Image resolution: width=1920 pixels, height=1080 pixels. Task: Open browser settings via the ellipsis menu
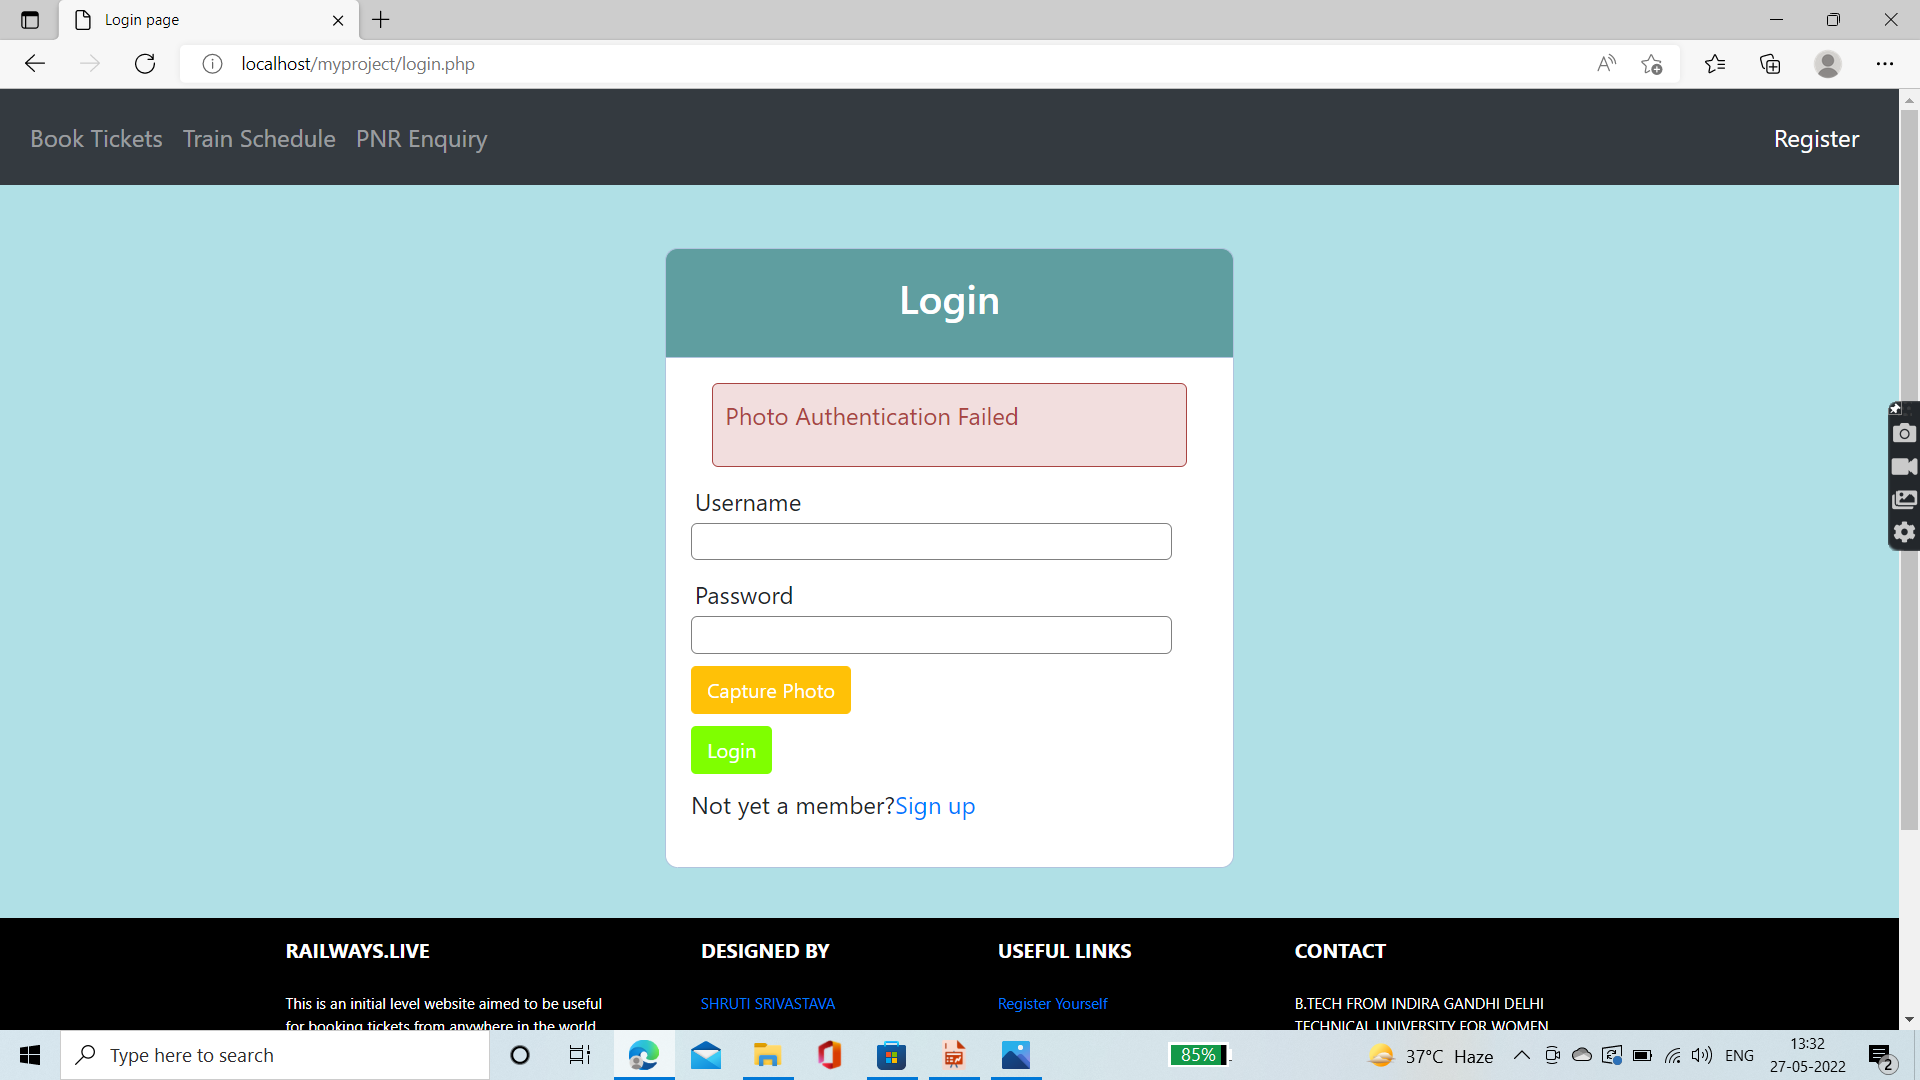1886,63
